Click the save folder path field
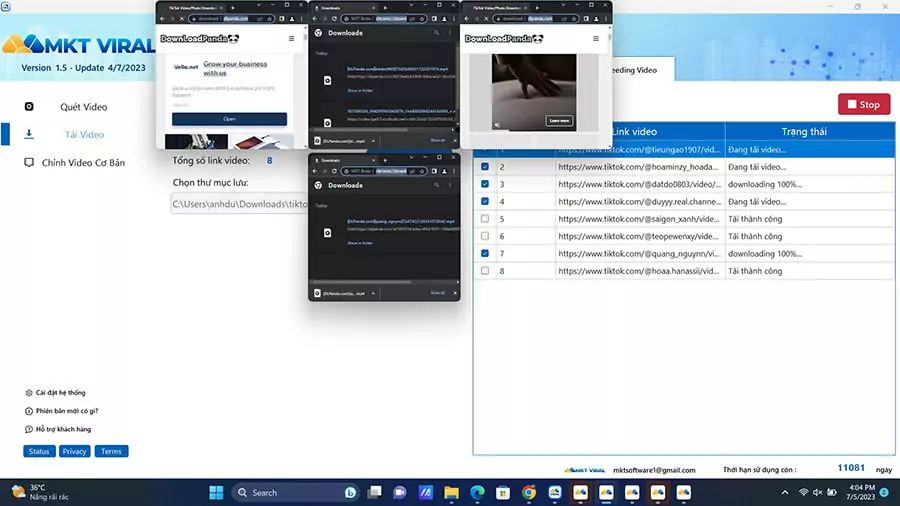 point(240,204)
